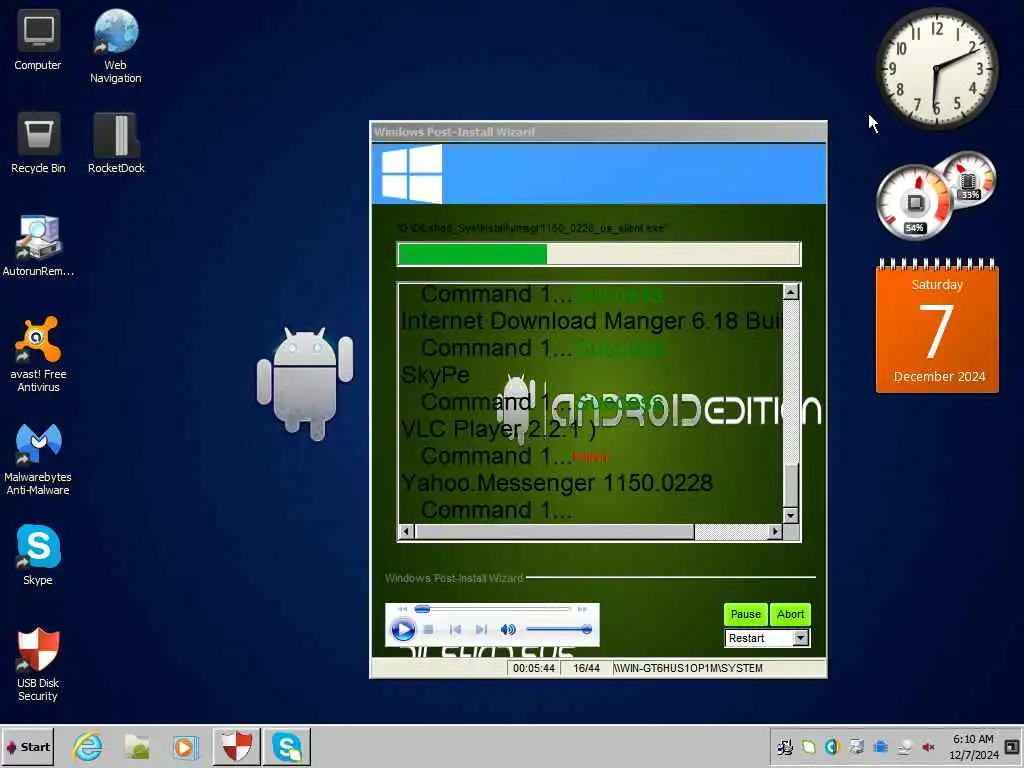Abort the post-install wizard
This screenshot has width=1024, height=768.
click(x=790, y=615)
